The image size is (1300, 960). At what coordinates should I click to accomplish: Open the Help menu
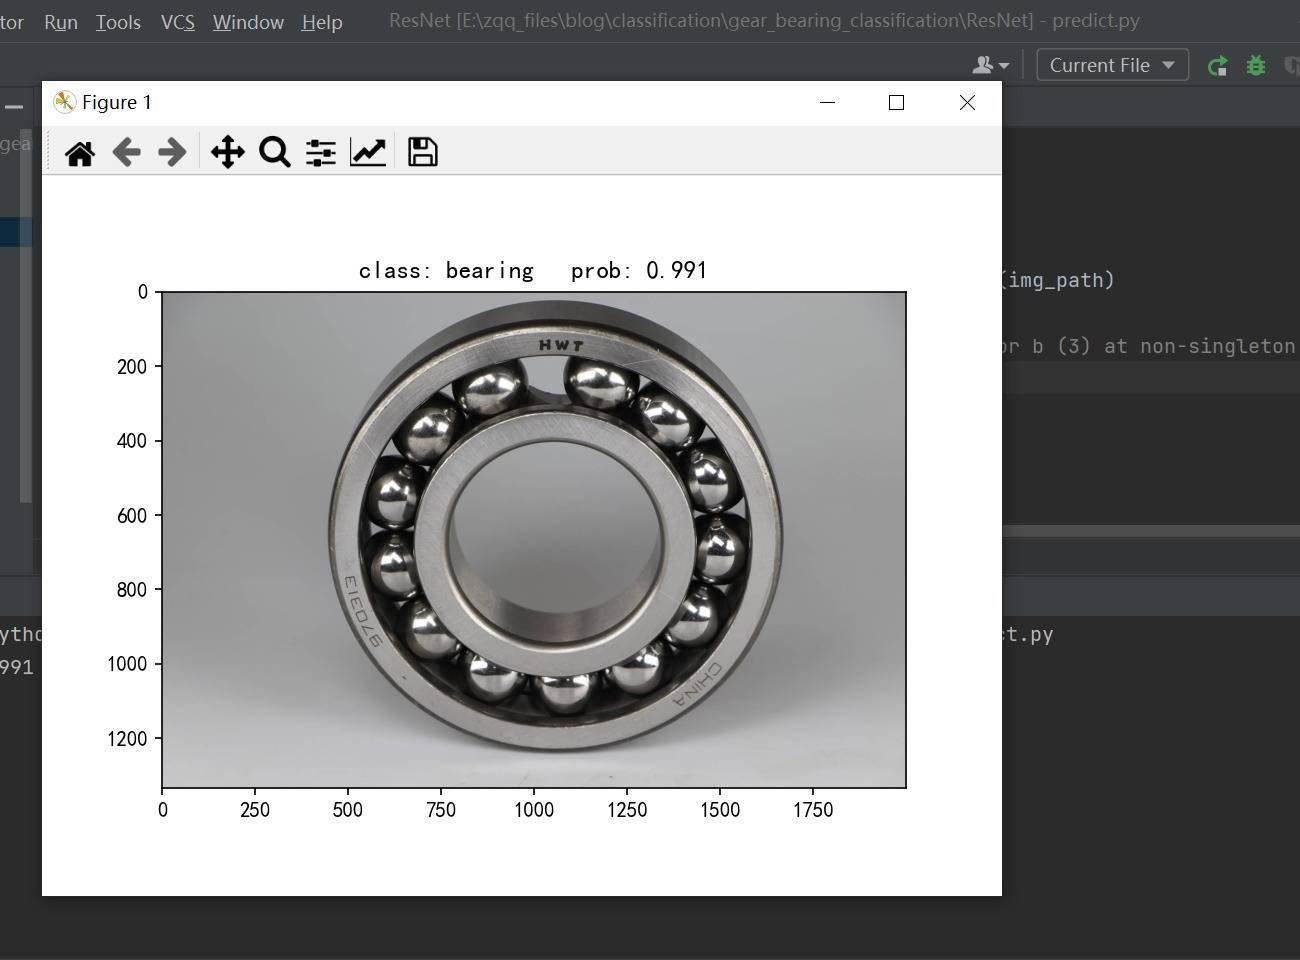pyautogui.click(x=322, y=22)
